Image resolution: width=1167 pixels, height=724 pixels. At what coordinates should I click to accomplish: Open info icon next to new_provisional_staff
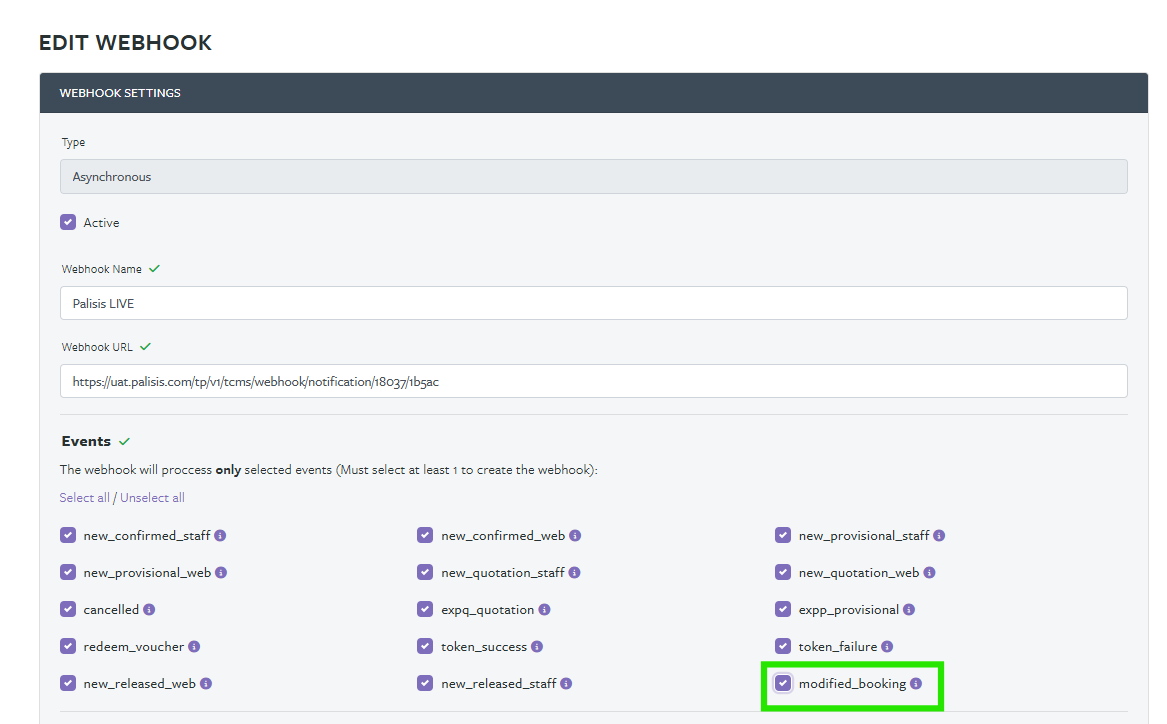(x=939, y=536)
